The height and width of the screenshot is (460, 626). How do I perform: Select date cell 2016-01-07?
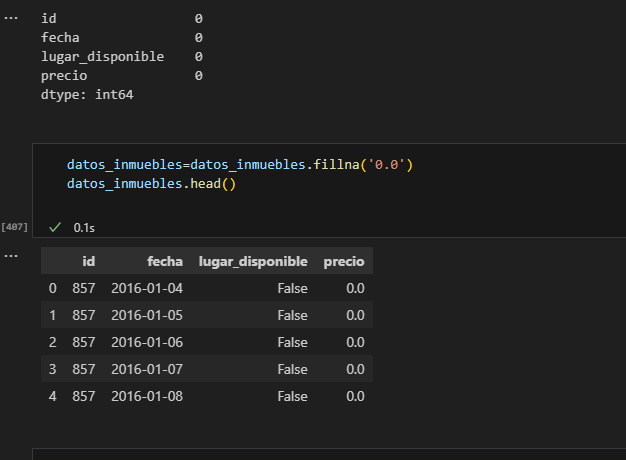point(147,369)
